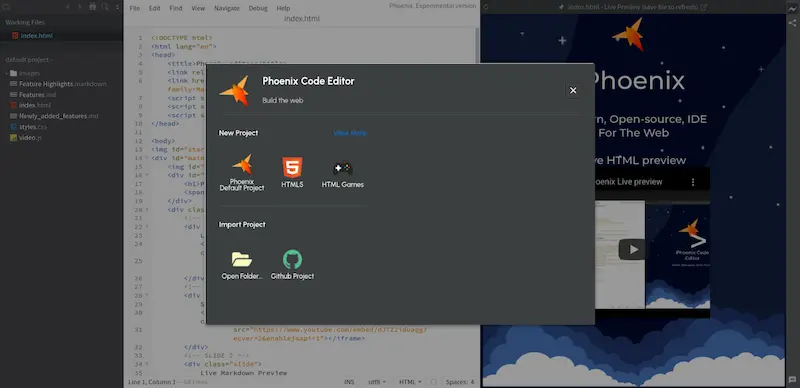This screenshot has height=388, width=800.
Task: Open the search icon in sidebar
Action: 105,7
